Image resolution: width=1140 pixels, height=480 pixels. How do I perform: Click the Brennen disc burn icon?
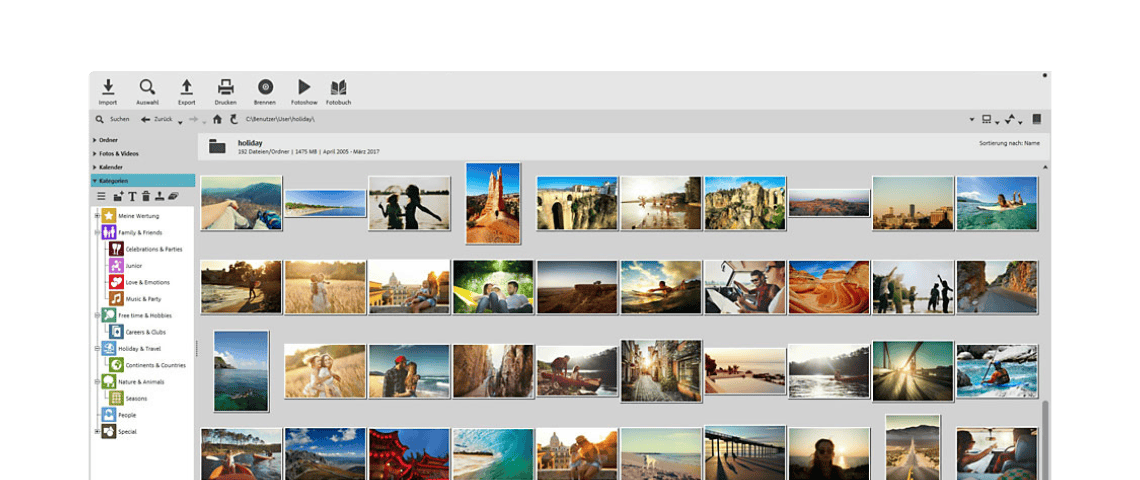pos(265,91)
